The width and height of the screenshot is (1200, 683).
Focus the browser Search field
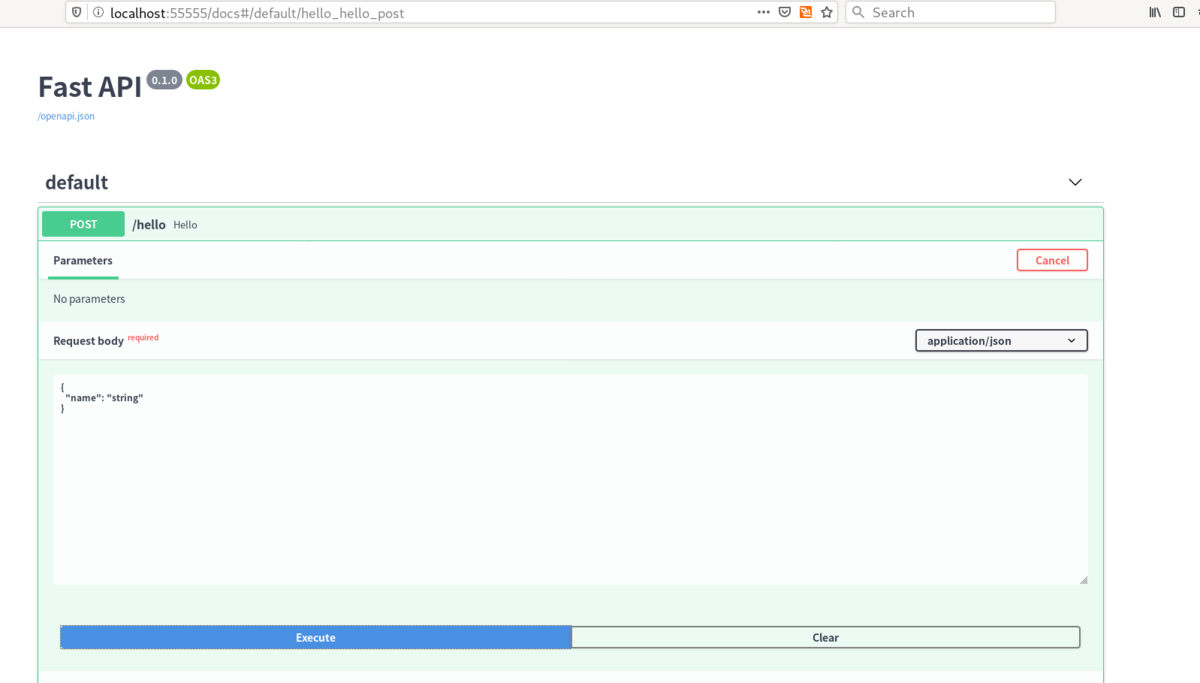click(x=950, y=12)
